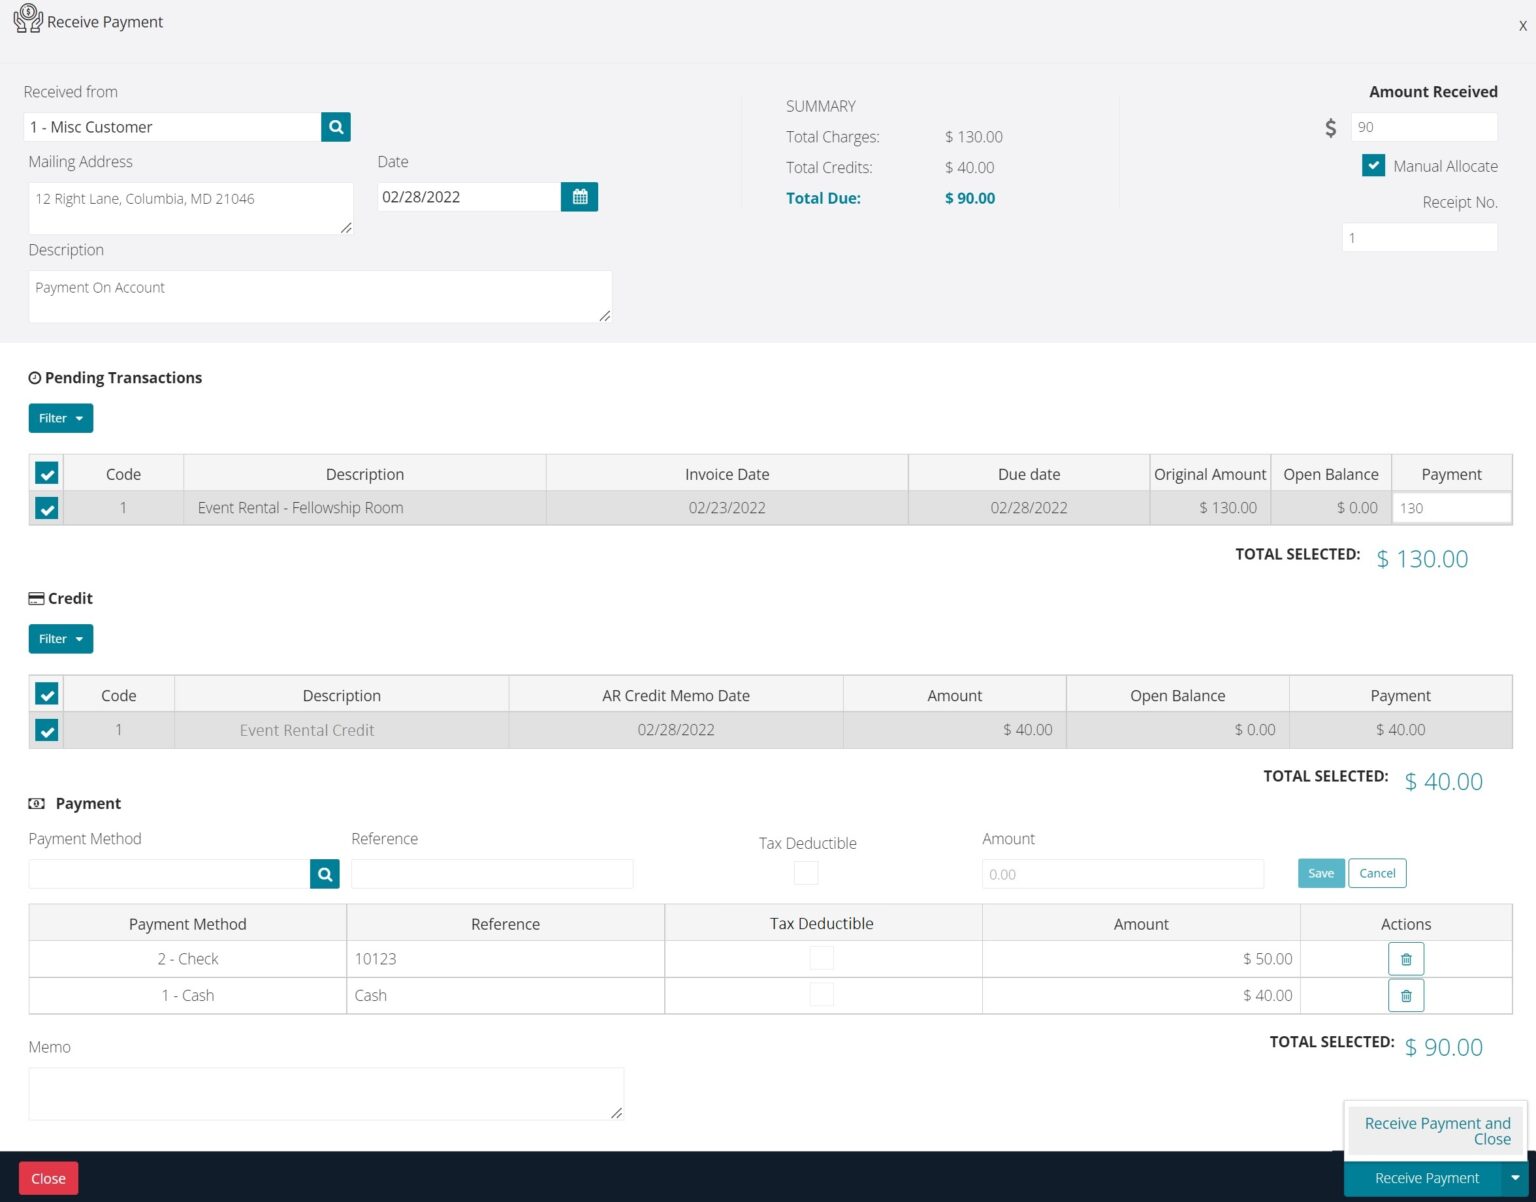Viewport: 1536px width, 1202px height.
Task: Uncheck the Event Rental - Fellowship Room invoice
Action: point(46,508)
